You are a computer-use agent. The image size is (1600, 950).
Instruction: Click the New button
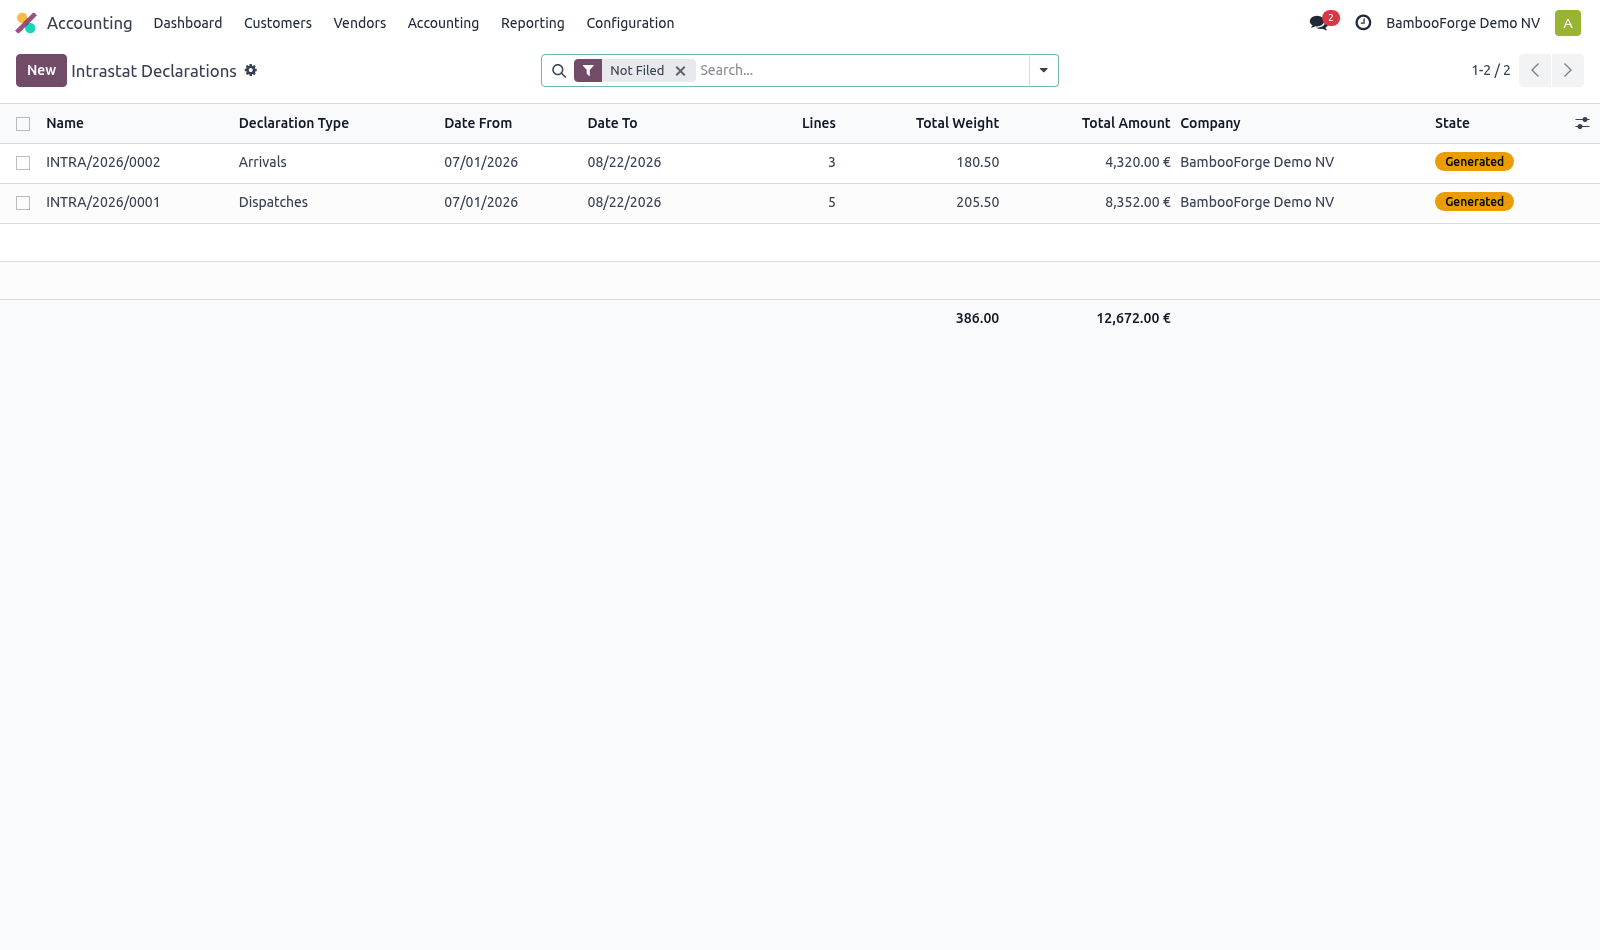click(41, 70)
